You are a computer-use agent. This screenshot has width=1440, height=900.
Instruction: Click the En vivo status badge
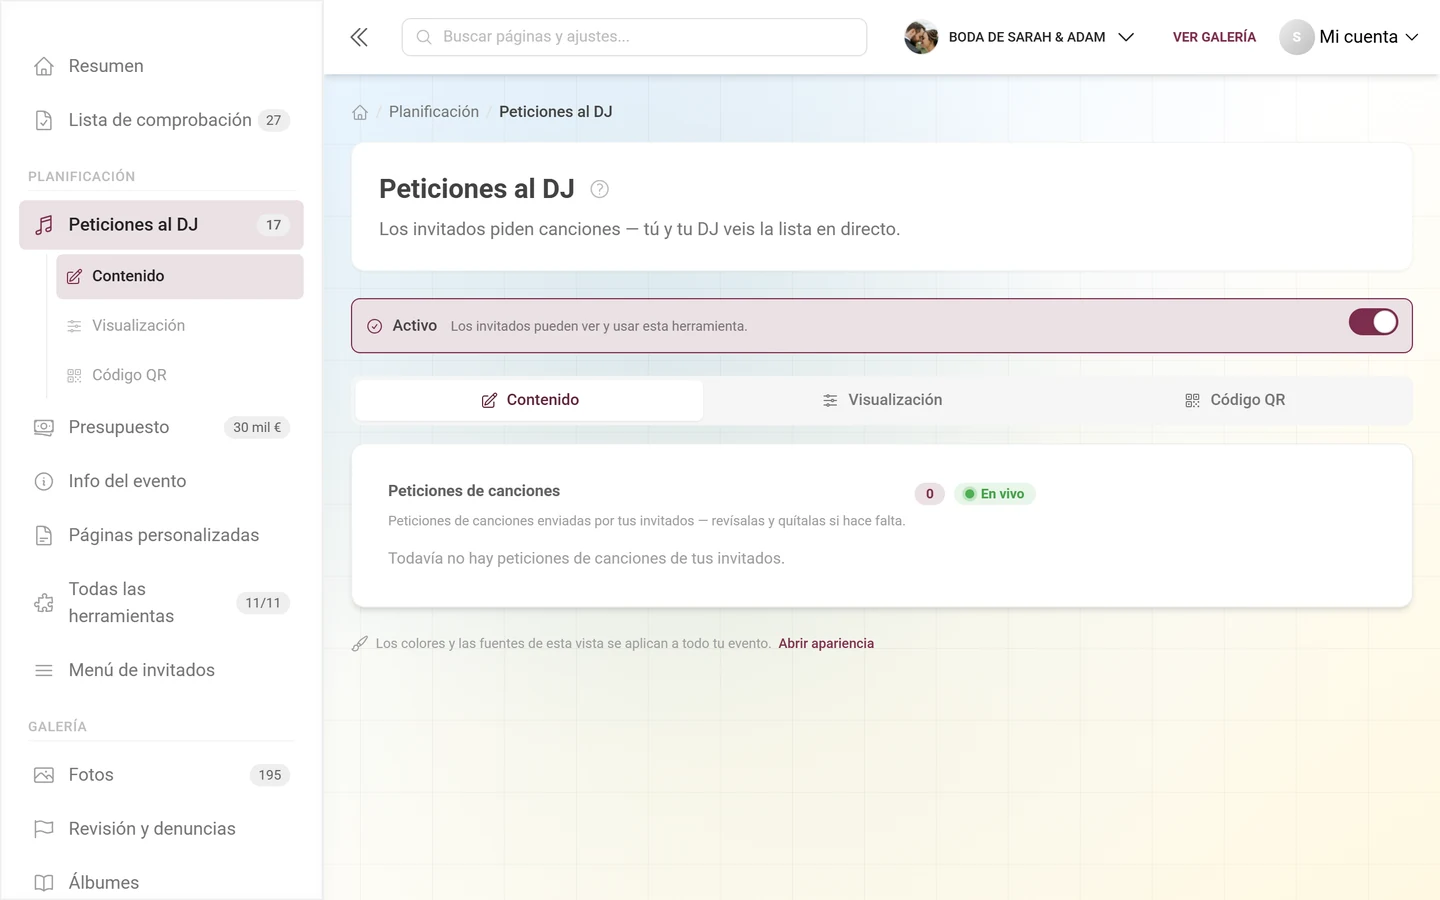pyautogui.click(x=995, y=494)
